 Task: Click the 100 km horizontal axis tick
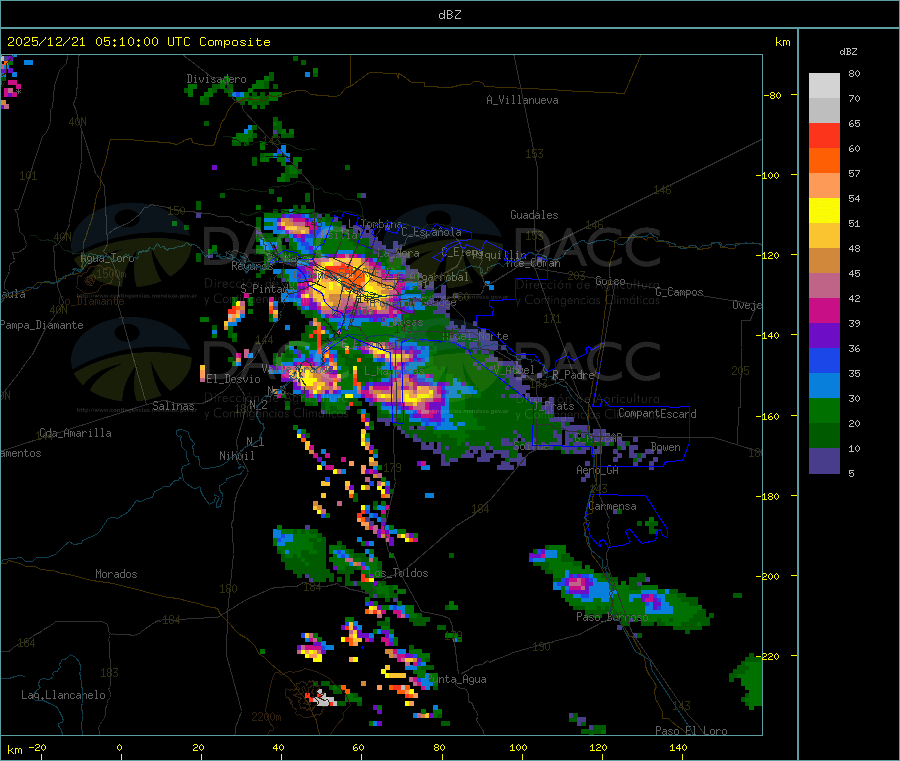click(x=518, y=747)
